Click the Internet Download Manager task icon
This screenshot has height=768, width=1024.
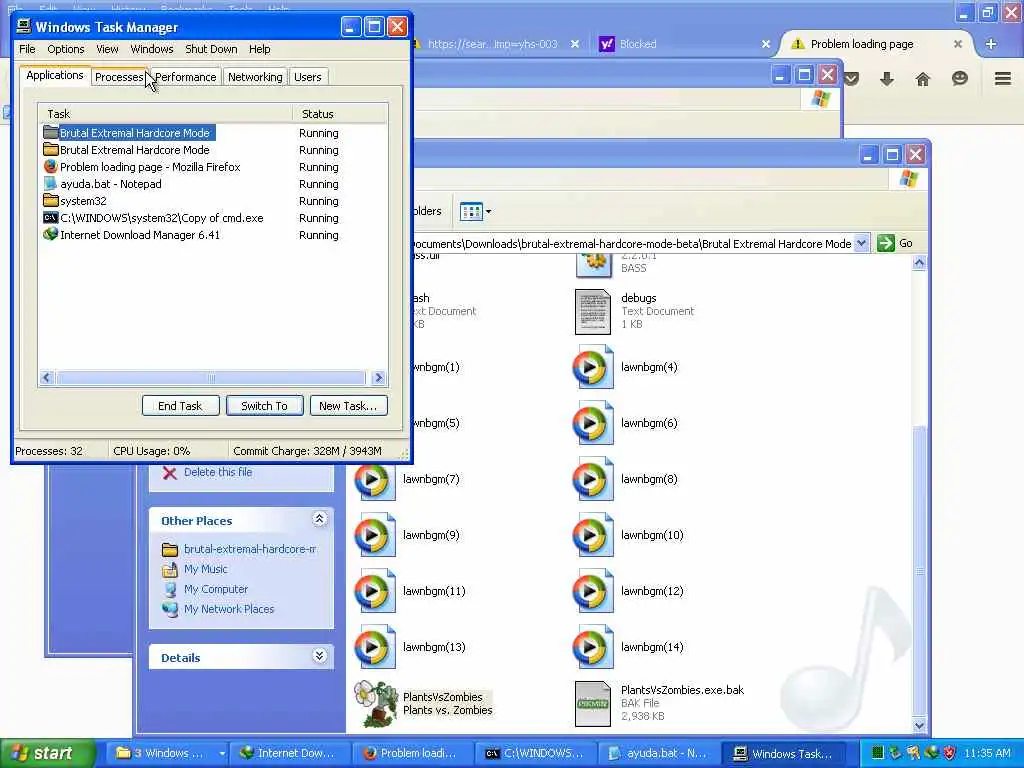pyautogui.click(x=50, y=234)
